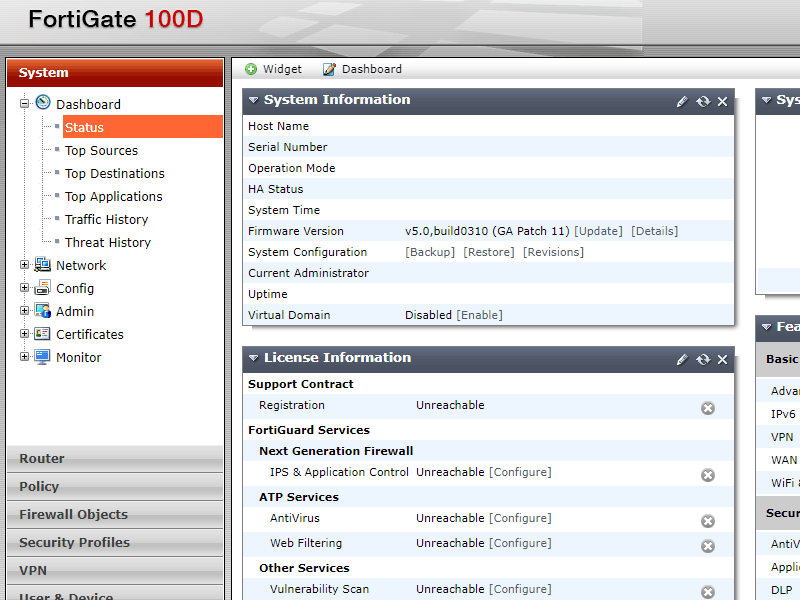Collapse the Dashboard tree node
This screenshot has width=800, height=600.
(25, 103)
